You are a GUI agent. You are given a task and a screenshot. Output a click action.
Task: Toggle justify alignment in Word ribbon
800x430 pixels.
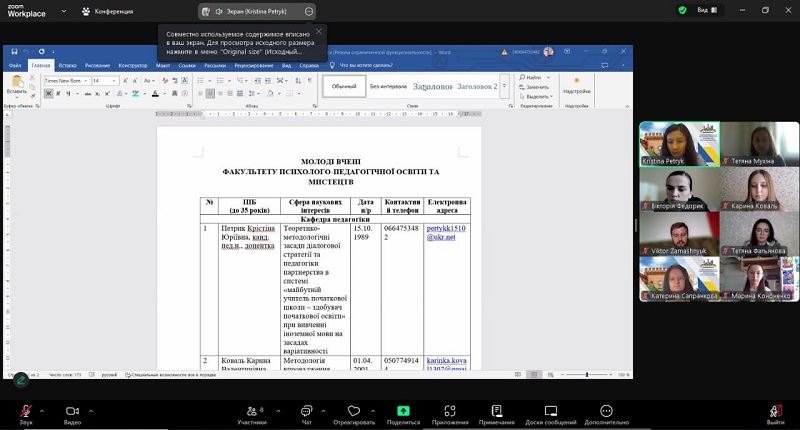[230, 94]
